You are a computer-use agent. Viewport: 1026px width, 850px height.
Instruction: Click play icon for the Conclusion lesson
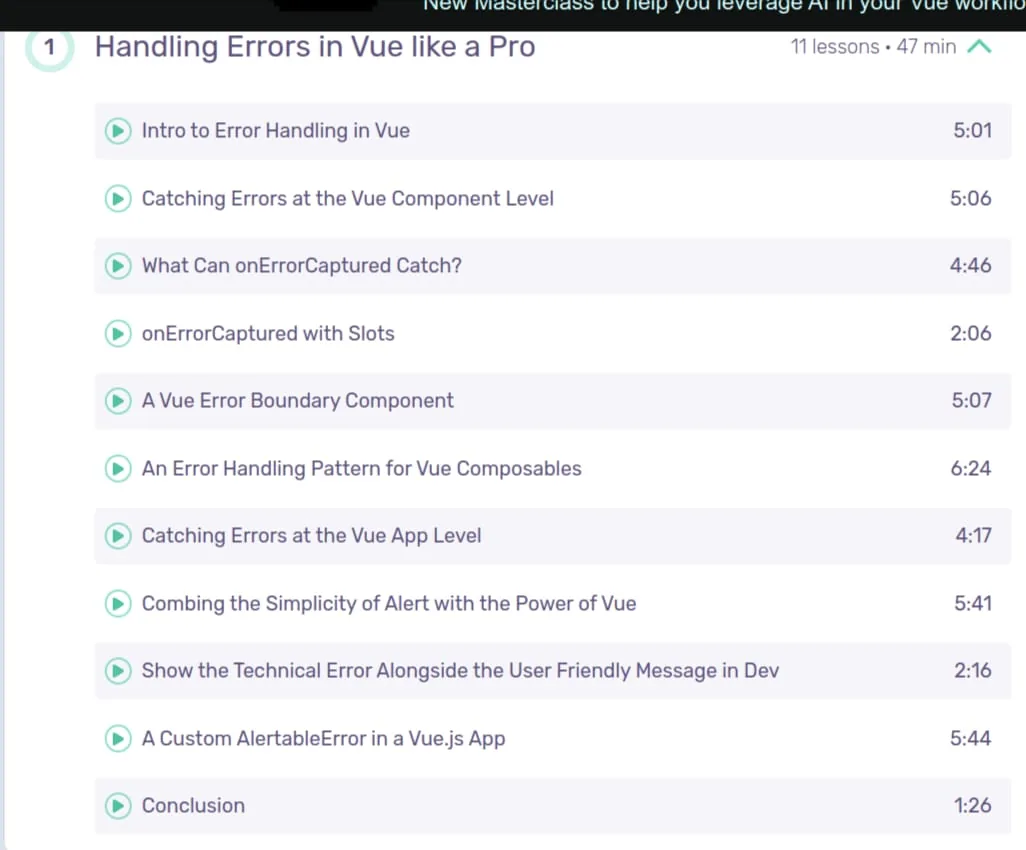coord(118,806)
